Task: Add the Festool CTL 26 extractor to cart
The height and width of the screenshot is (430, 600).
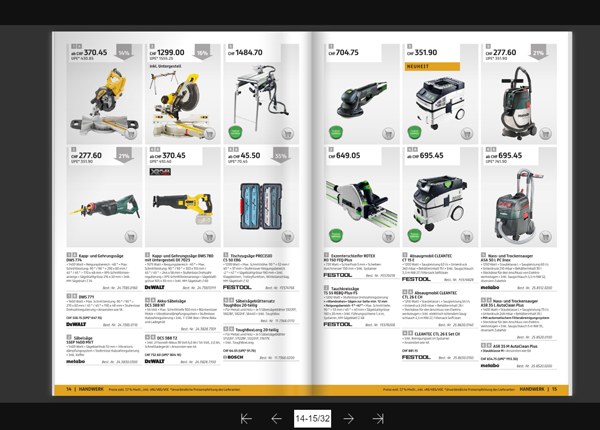Action: (x=466, y=237)
